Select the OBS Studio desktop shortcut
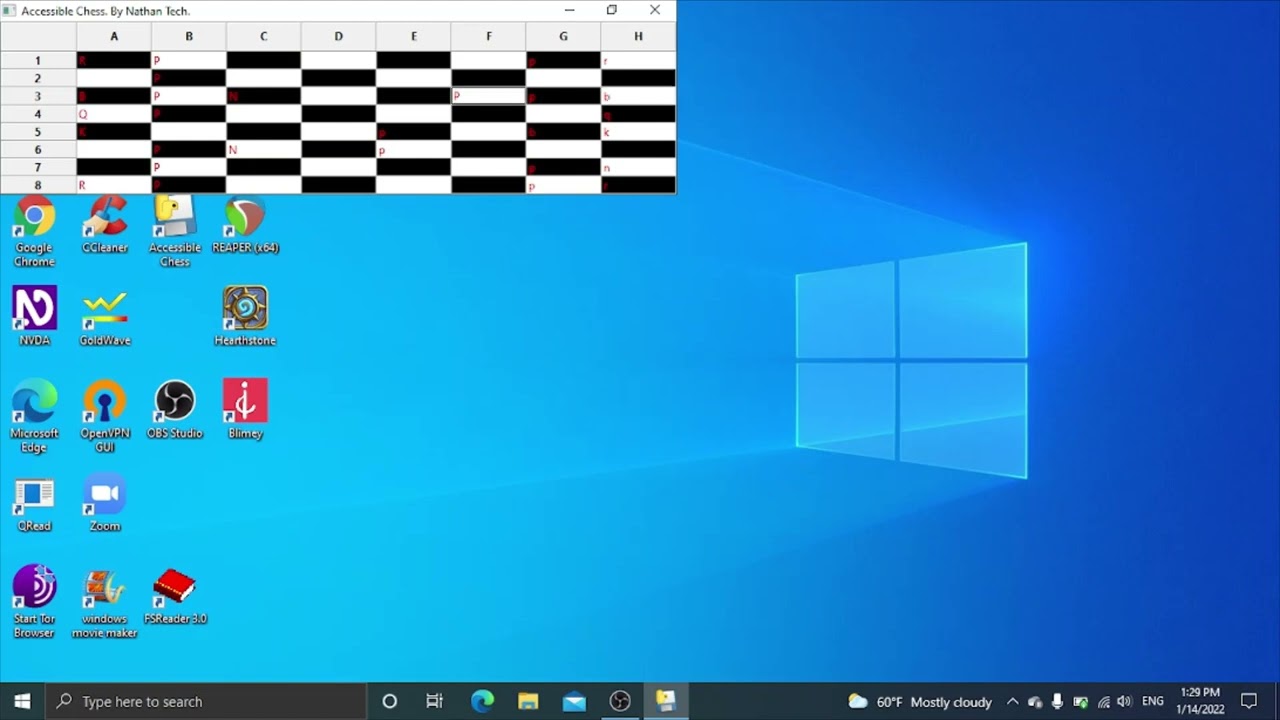 175,410
